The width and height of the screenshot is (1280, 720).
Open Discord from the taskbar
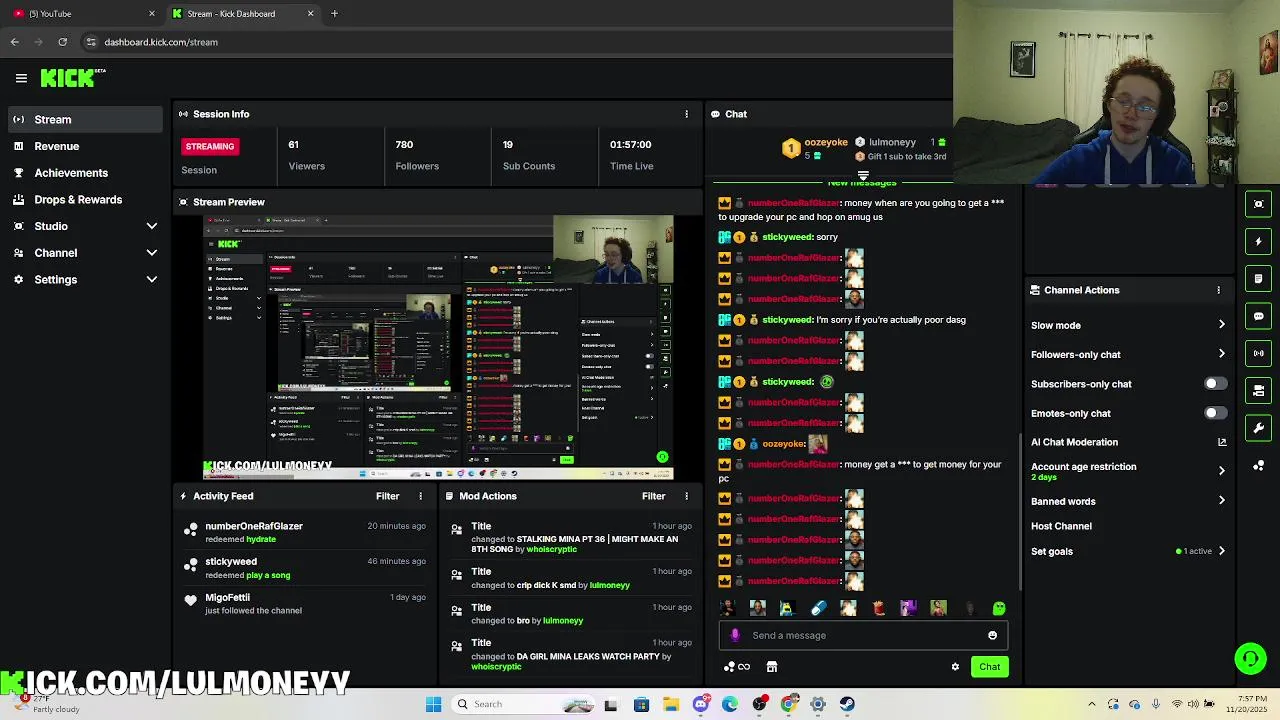coord(701,704)
